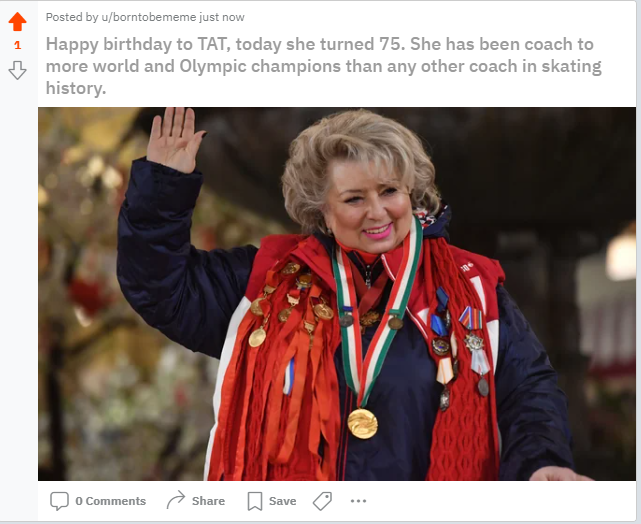This screenshot has width=641, height=524.
Task: Click the word 'history.' ending the title
Action: tap(76, 88)
